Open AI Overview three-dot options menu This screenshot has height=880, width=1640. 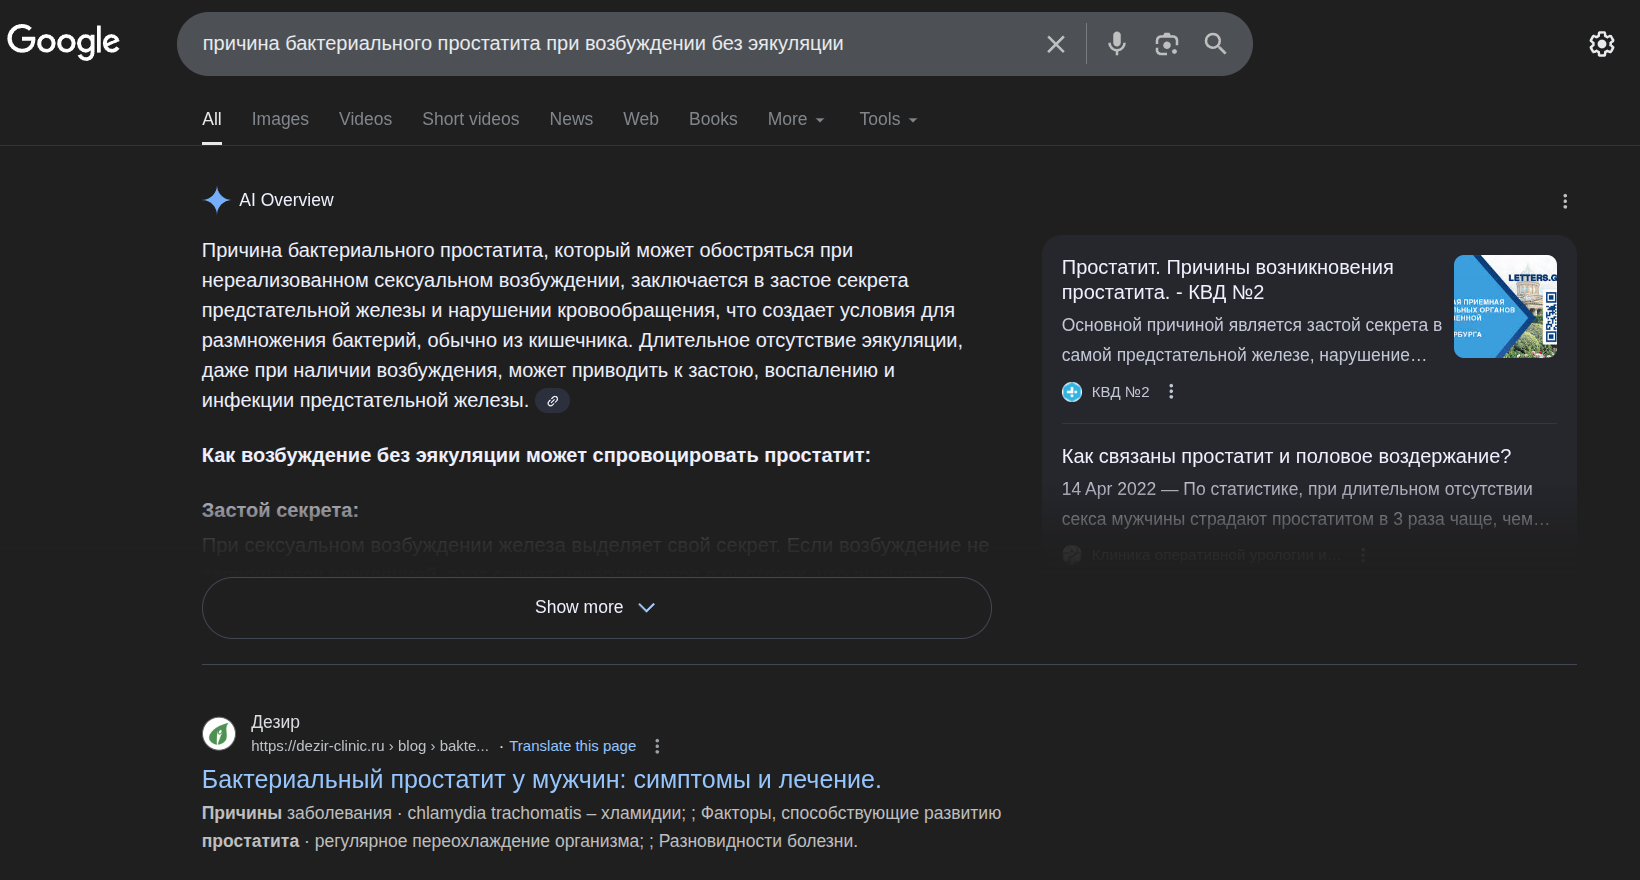point(1565,201)
